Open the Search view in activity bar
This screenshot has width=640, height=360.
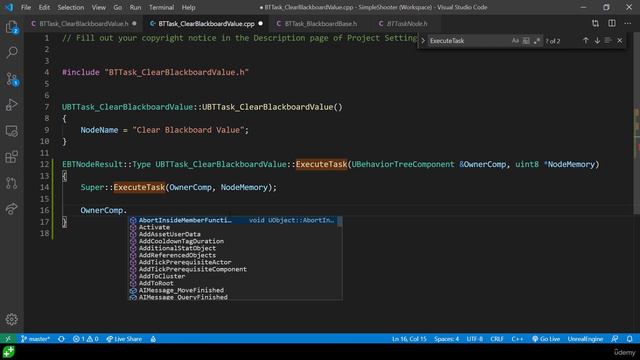[x=12, y=52]
